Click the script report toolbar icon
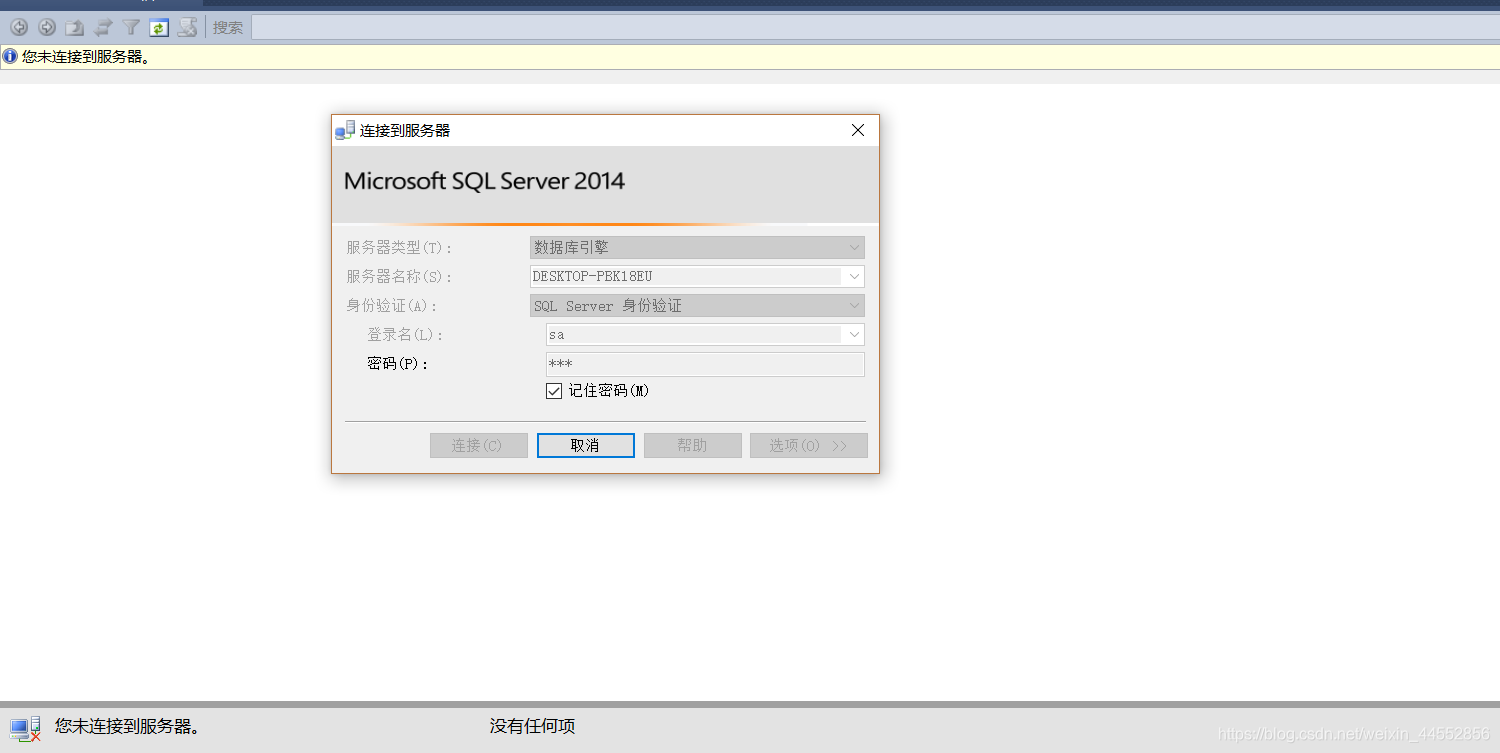The width and height of the screenshot is (1500, 753). tap(187, 27)
